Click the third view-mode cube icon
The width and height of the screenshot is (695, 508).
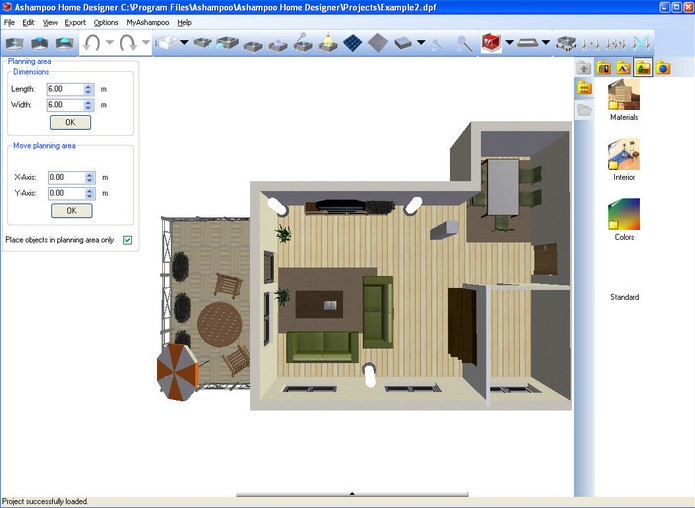64,43
